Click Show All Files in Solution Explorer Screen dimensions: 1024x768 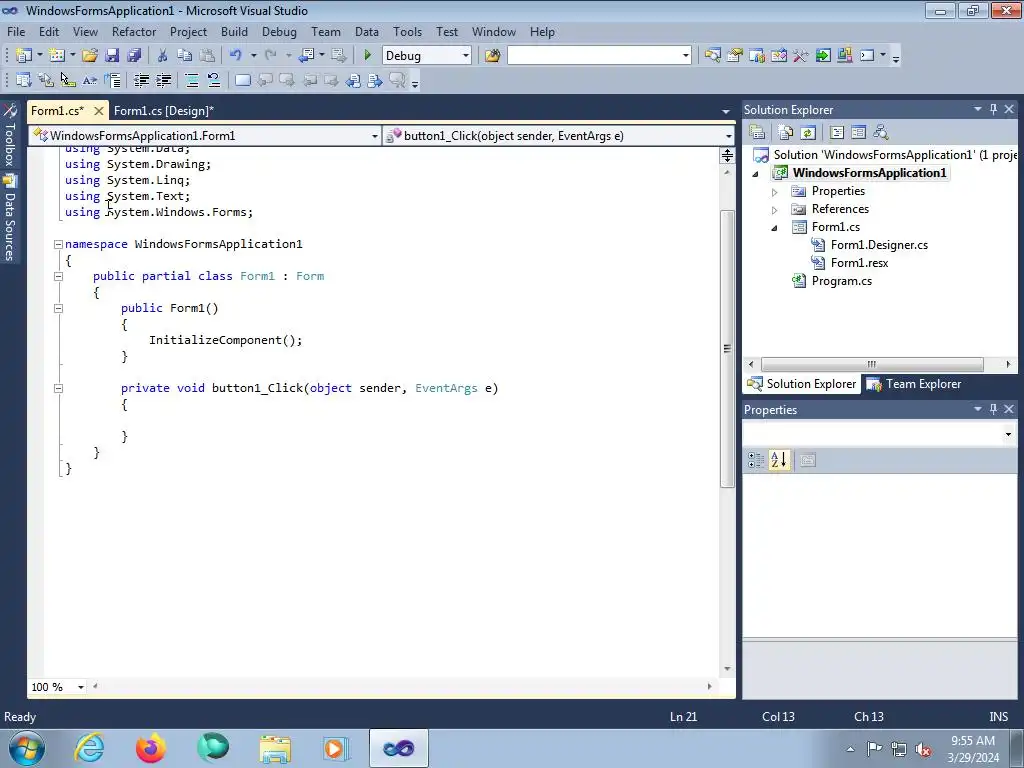(x=786, y=133)
